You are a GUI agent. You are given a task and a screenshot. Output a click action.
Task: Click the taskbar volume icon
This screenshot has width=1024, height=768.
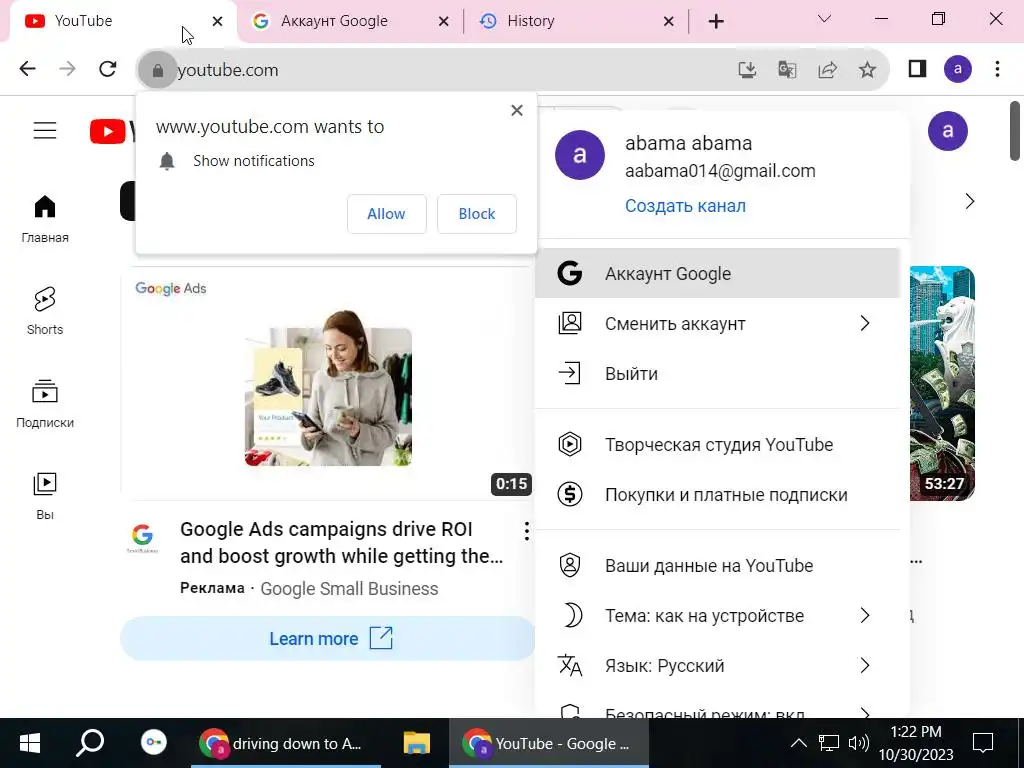858,743
